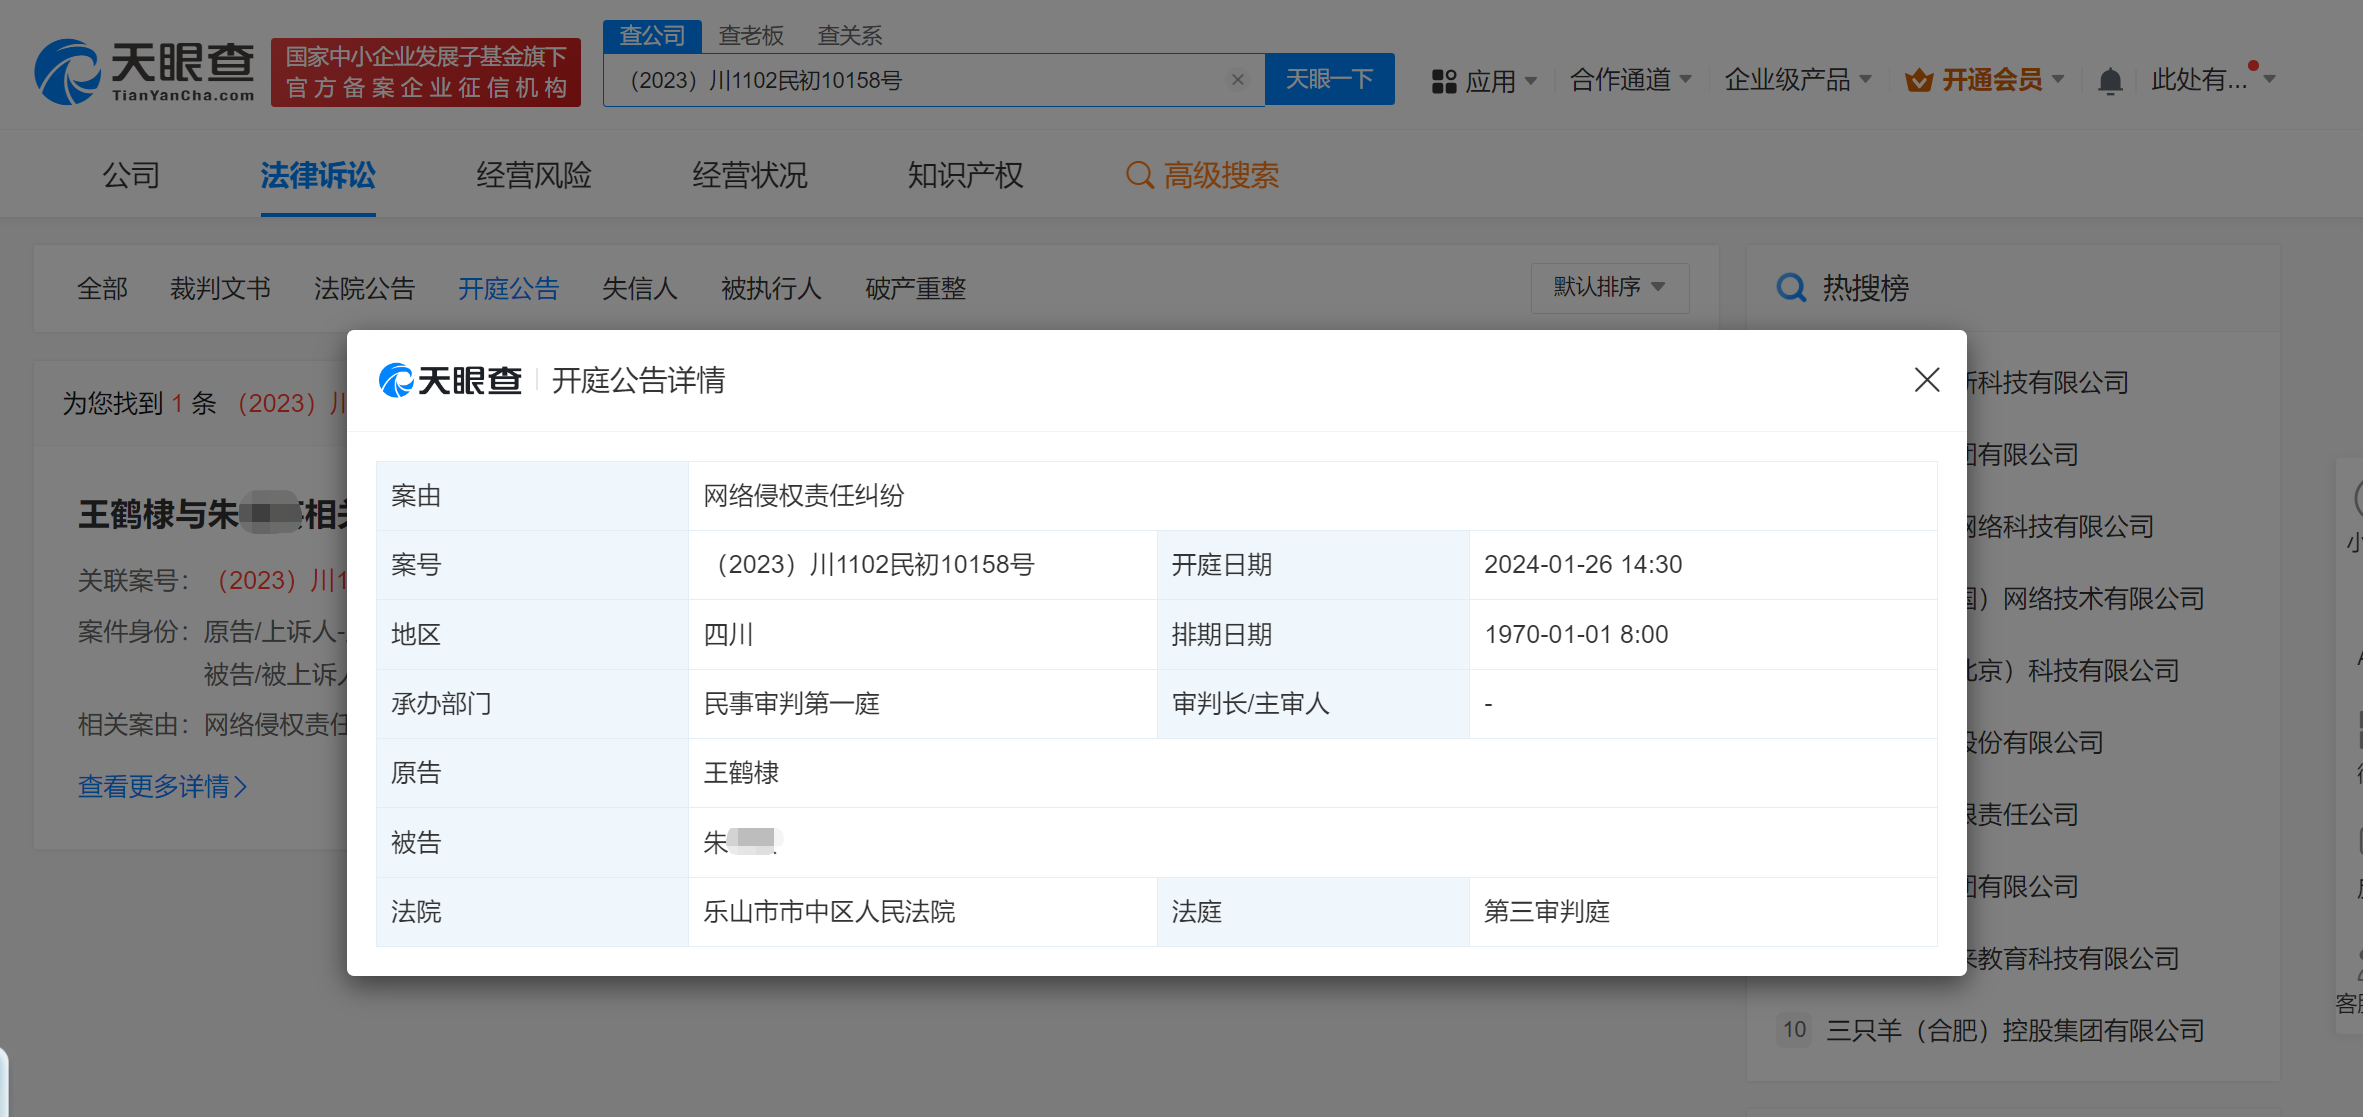
Task: Click Tianyancha logo in dialog header
Action: [x=451, y=380]
